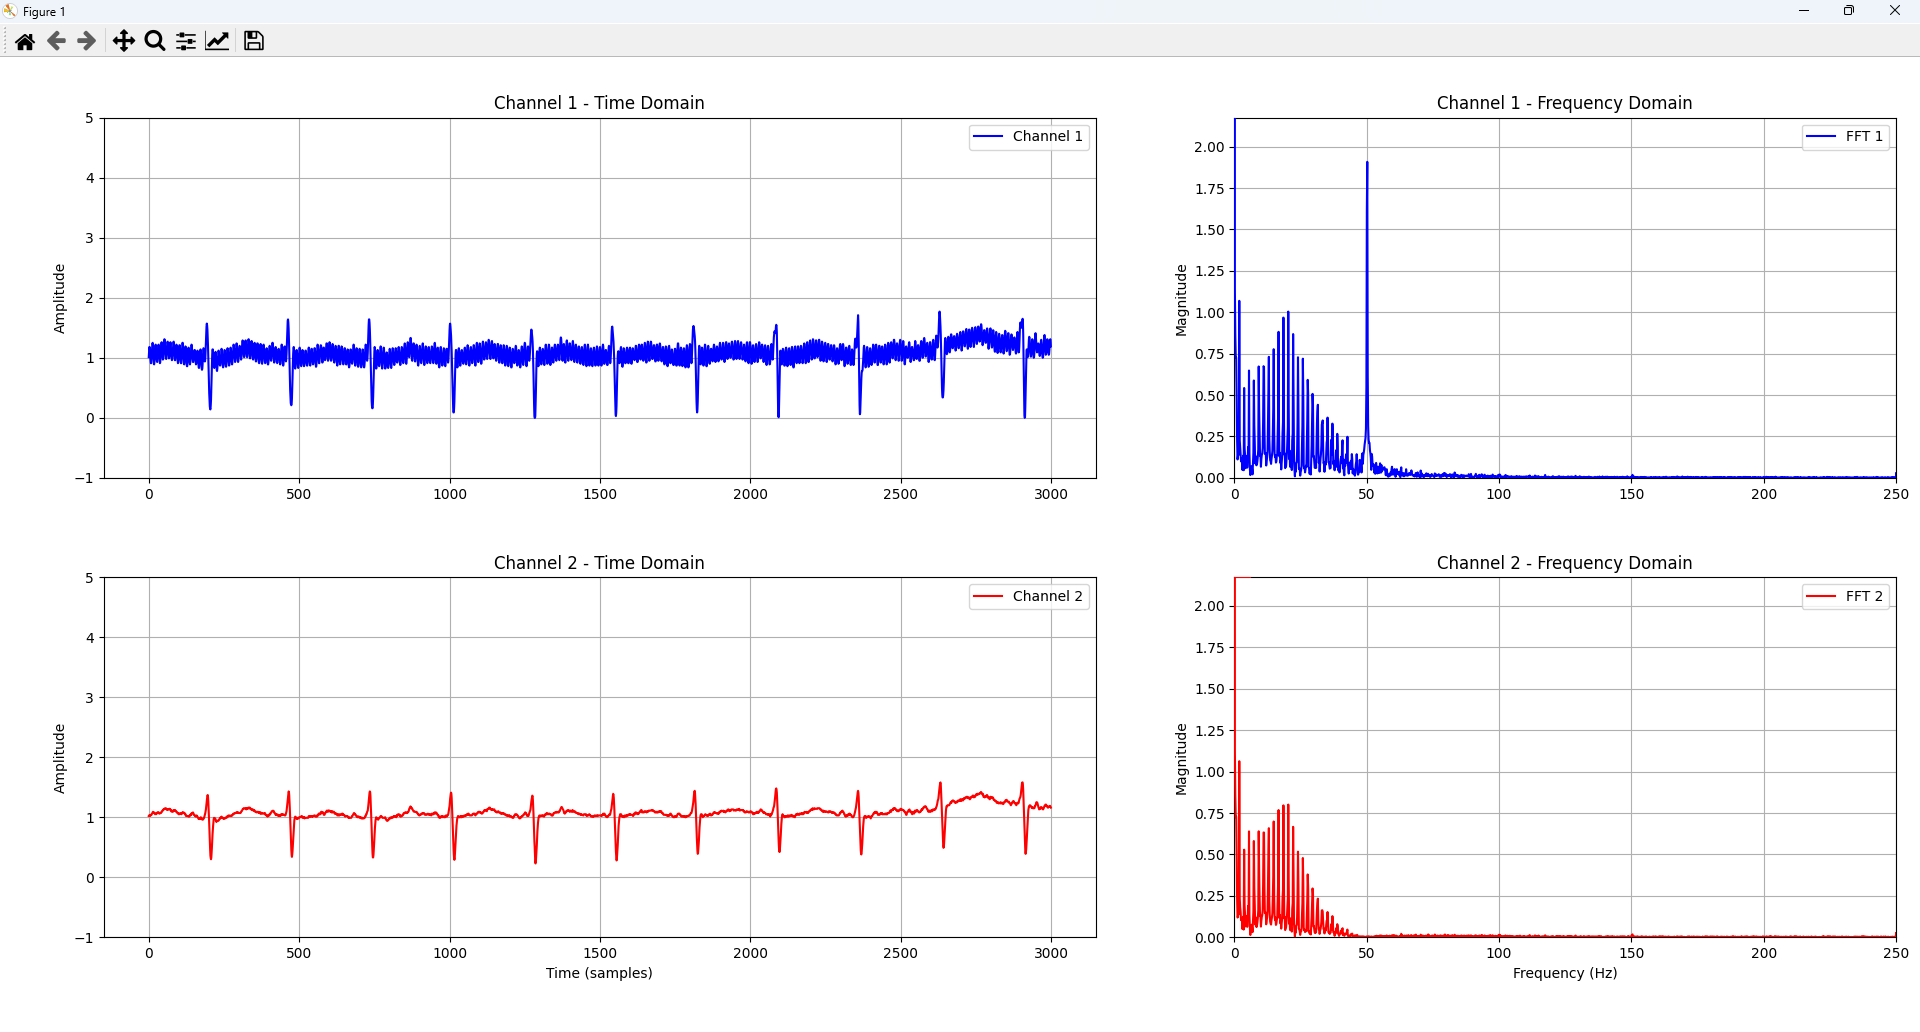Go forward to the next view

point(87,41)
